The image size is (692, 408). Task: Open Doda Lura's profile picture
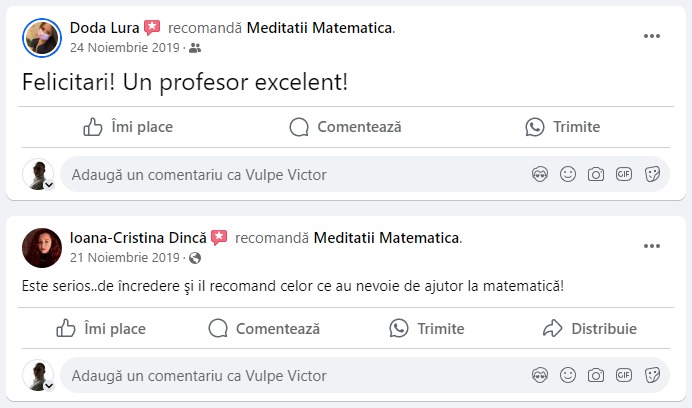(40, 37)
